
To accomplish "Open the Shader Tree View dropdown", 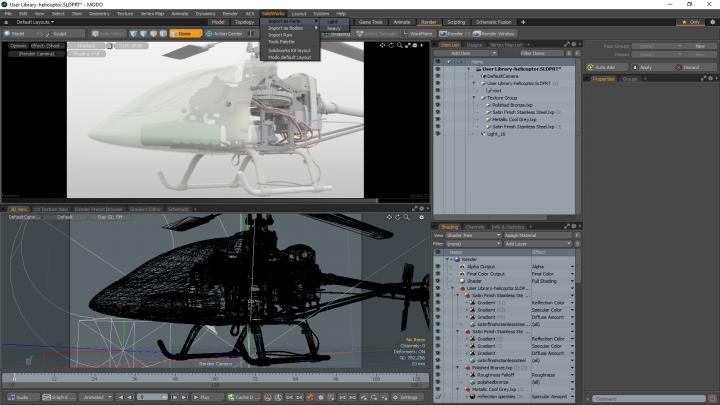I will pos(473,235).
